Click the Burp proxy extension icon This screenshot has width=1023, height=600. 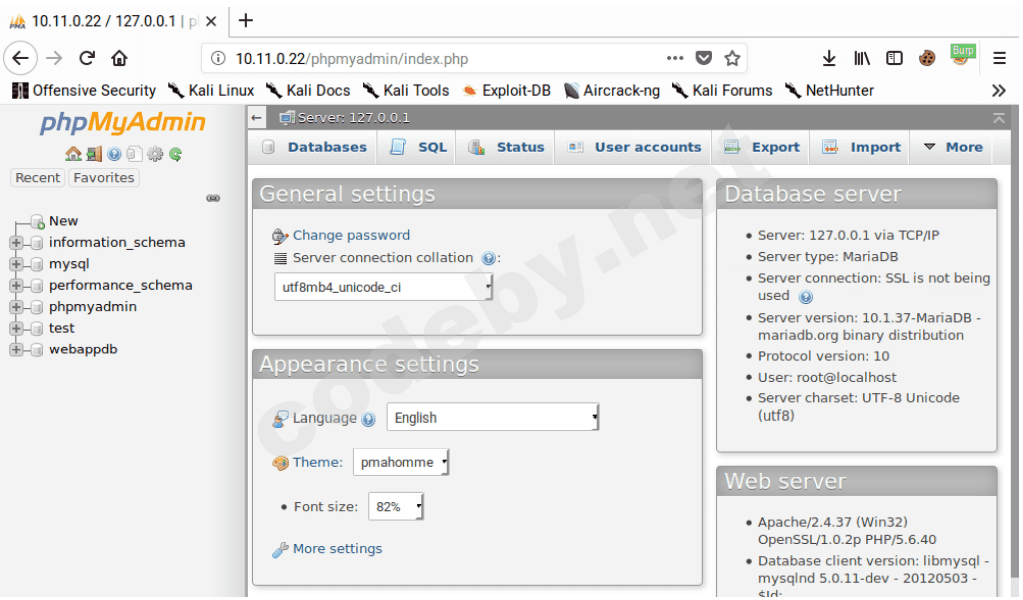[x=962, y=55]
